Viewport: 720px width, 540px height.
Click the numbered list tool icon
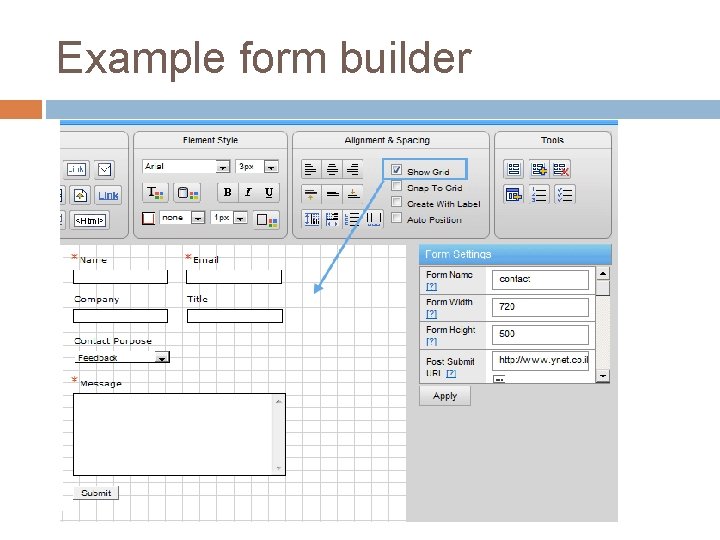(x=539, y=194)
